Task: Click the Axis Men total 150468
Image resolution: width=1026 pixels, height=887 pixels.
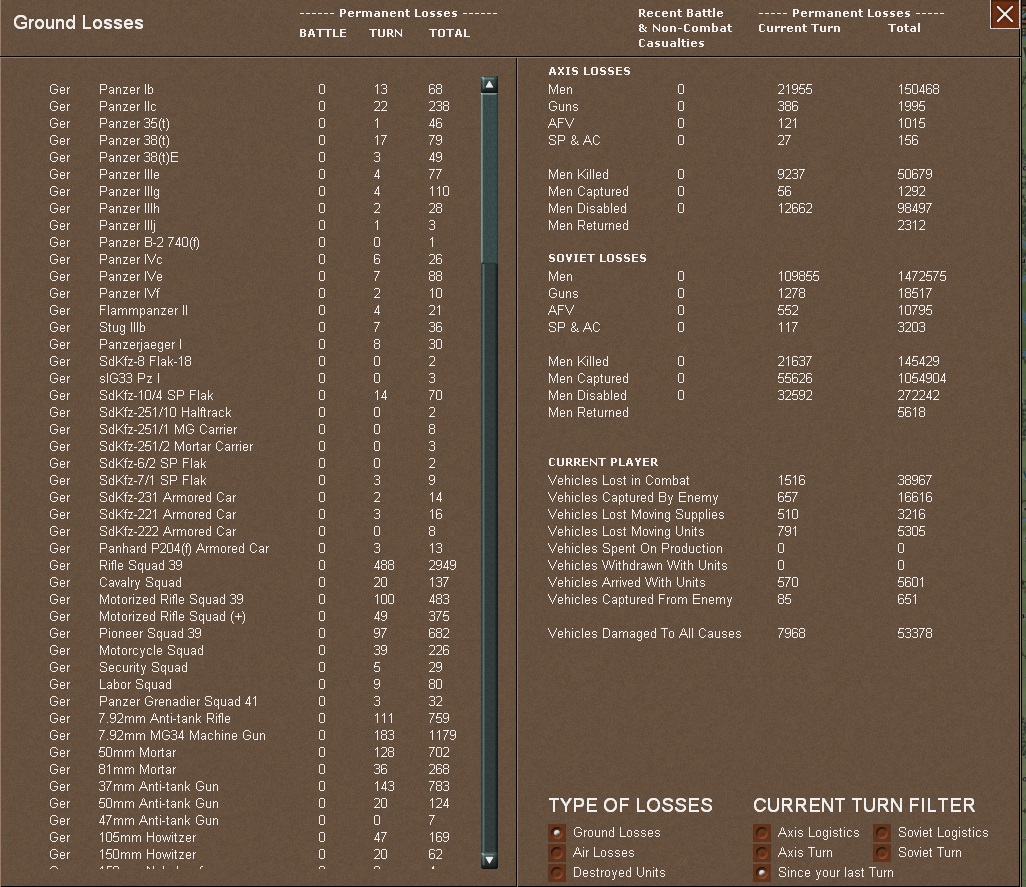Action: click(x=918, y=90)
